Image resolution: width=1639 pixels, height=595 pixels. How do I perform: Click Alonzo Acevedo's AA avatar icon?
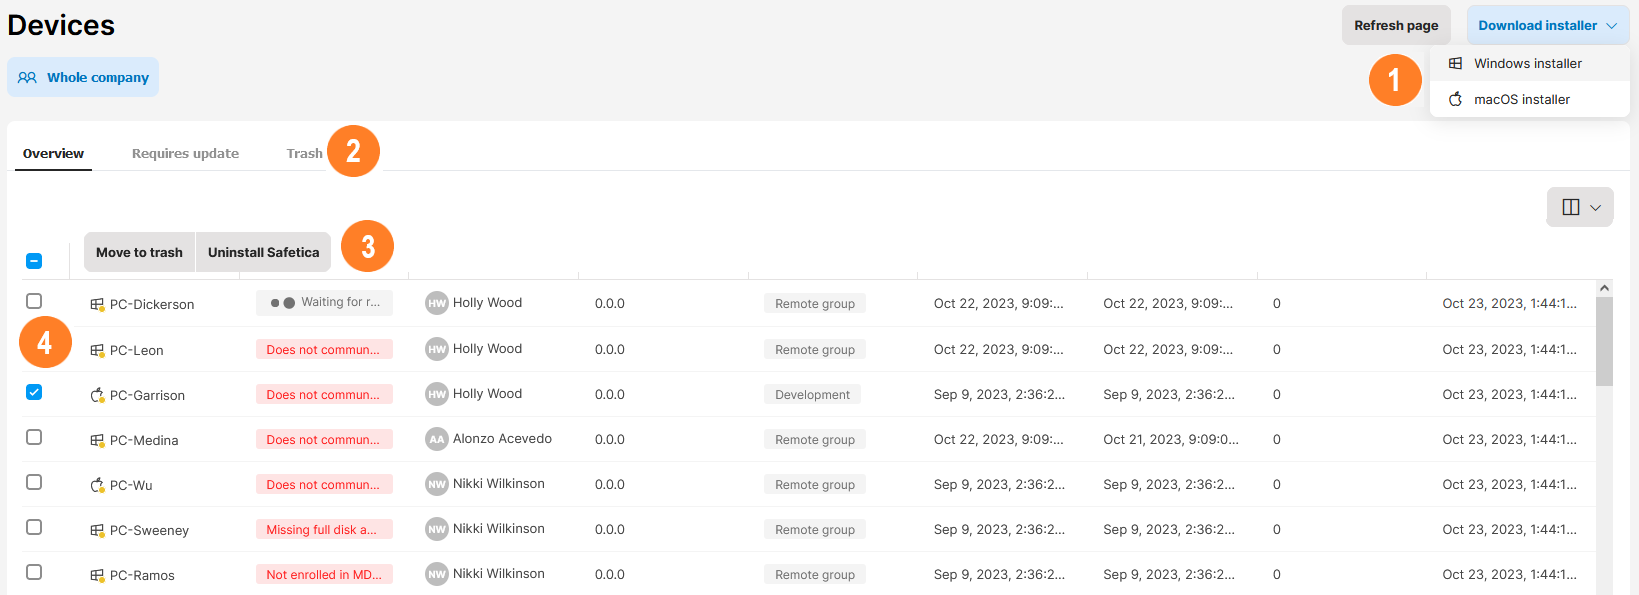436,439
